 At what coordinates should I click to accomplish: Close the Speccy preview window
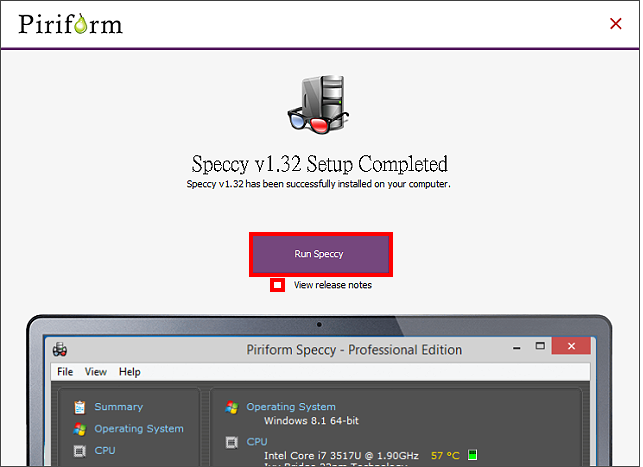571,346
